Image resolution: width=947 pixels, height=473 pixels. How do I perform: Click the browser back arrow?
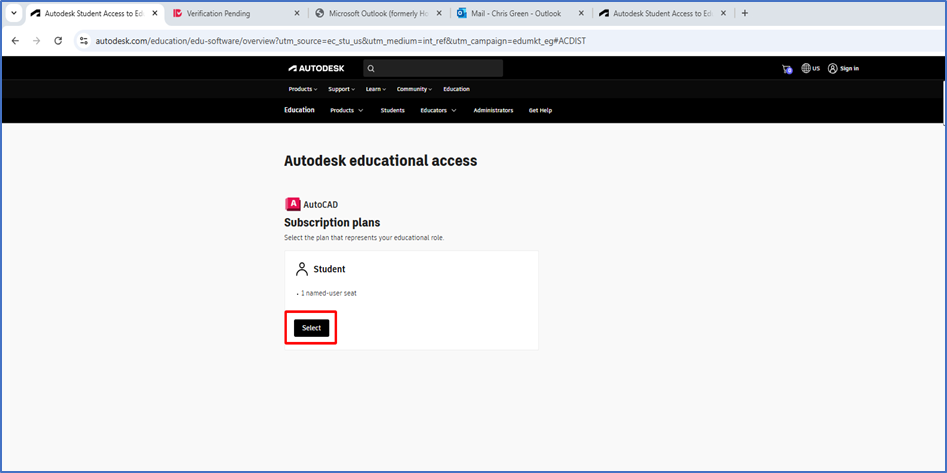pos(15,41)
